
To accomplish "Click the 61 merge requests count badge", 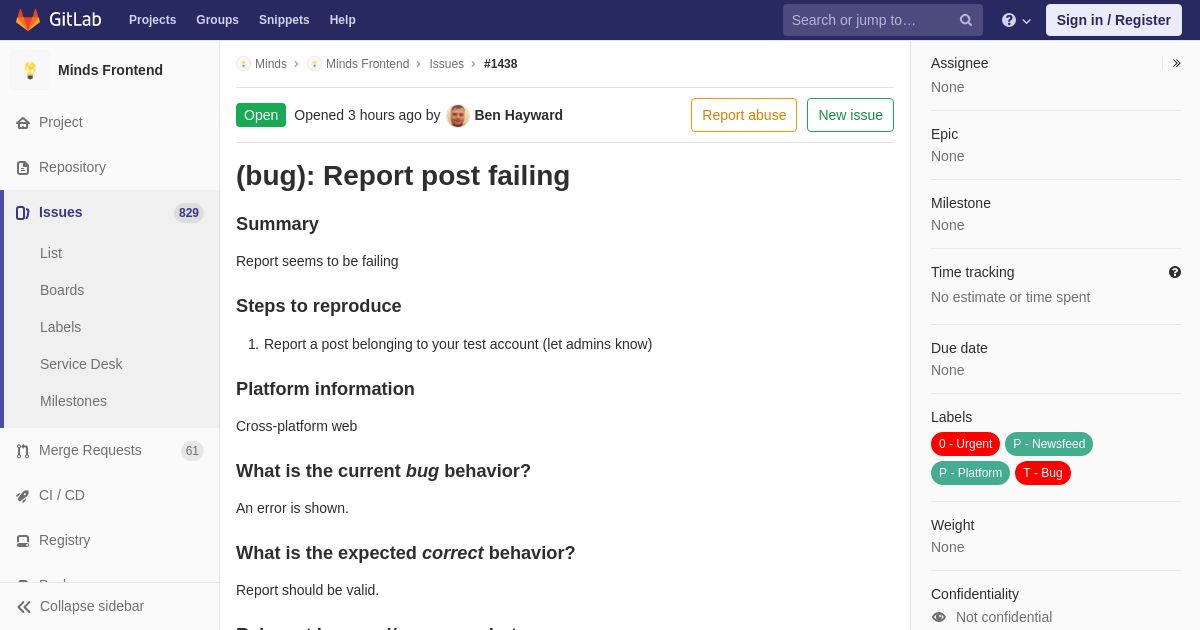I will coord(192,451).
